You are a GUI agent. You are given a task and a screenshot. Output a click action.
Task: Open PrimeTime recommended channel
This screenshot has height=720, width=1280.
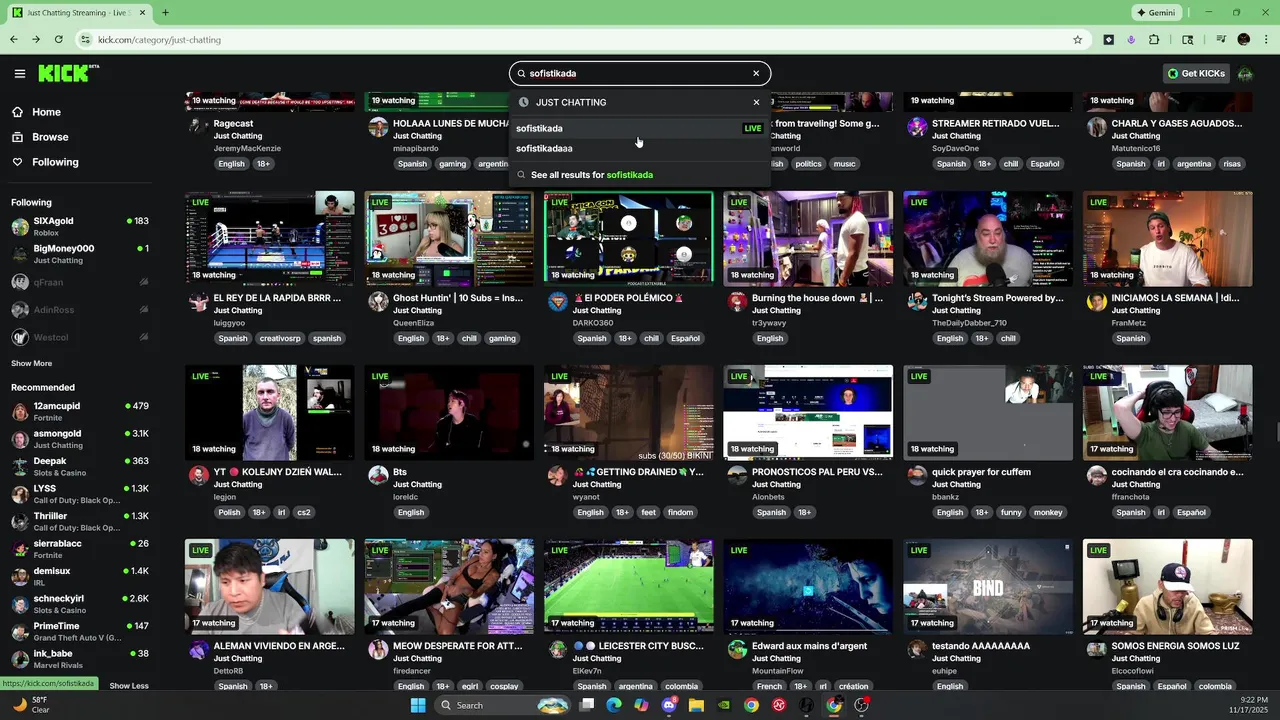(80, 631)
